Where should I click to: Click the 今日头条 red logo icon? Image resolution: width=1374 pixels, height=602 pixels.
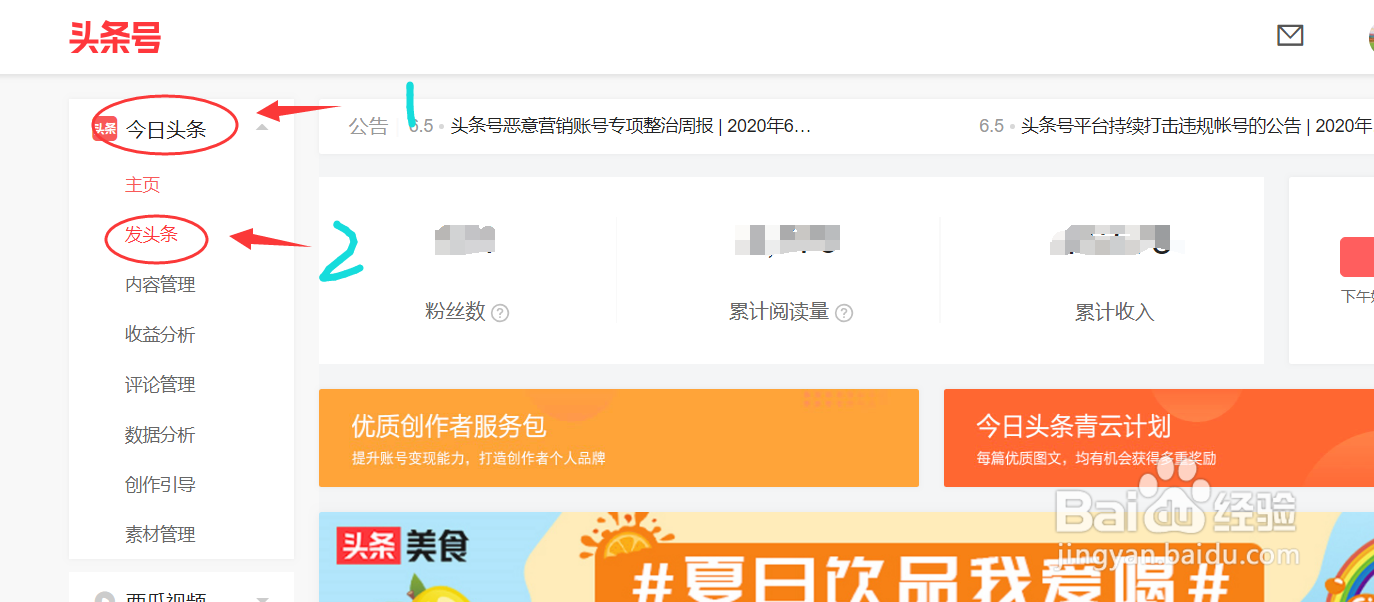[104, 128]
